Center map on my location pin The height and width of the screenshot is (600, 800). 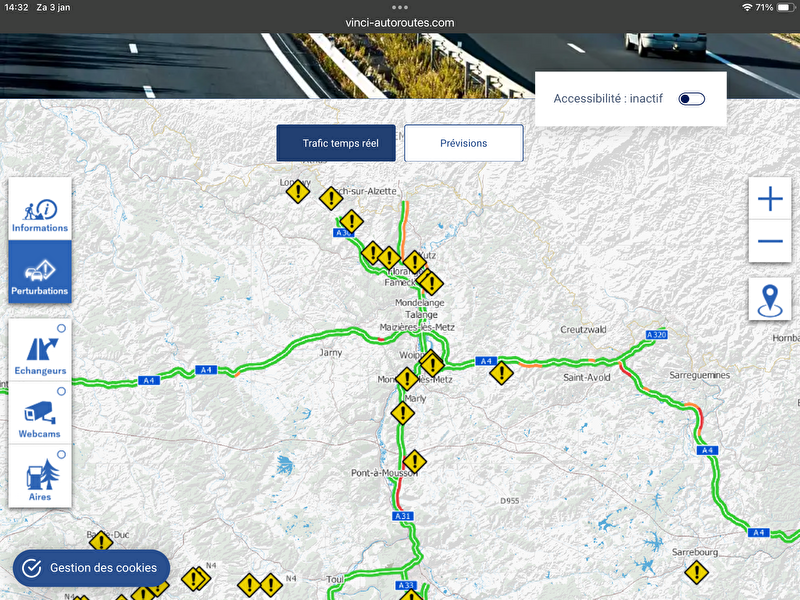click(769, 299)
